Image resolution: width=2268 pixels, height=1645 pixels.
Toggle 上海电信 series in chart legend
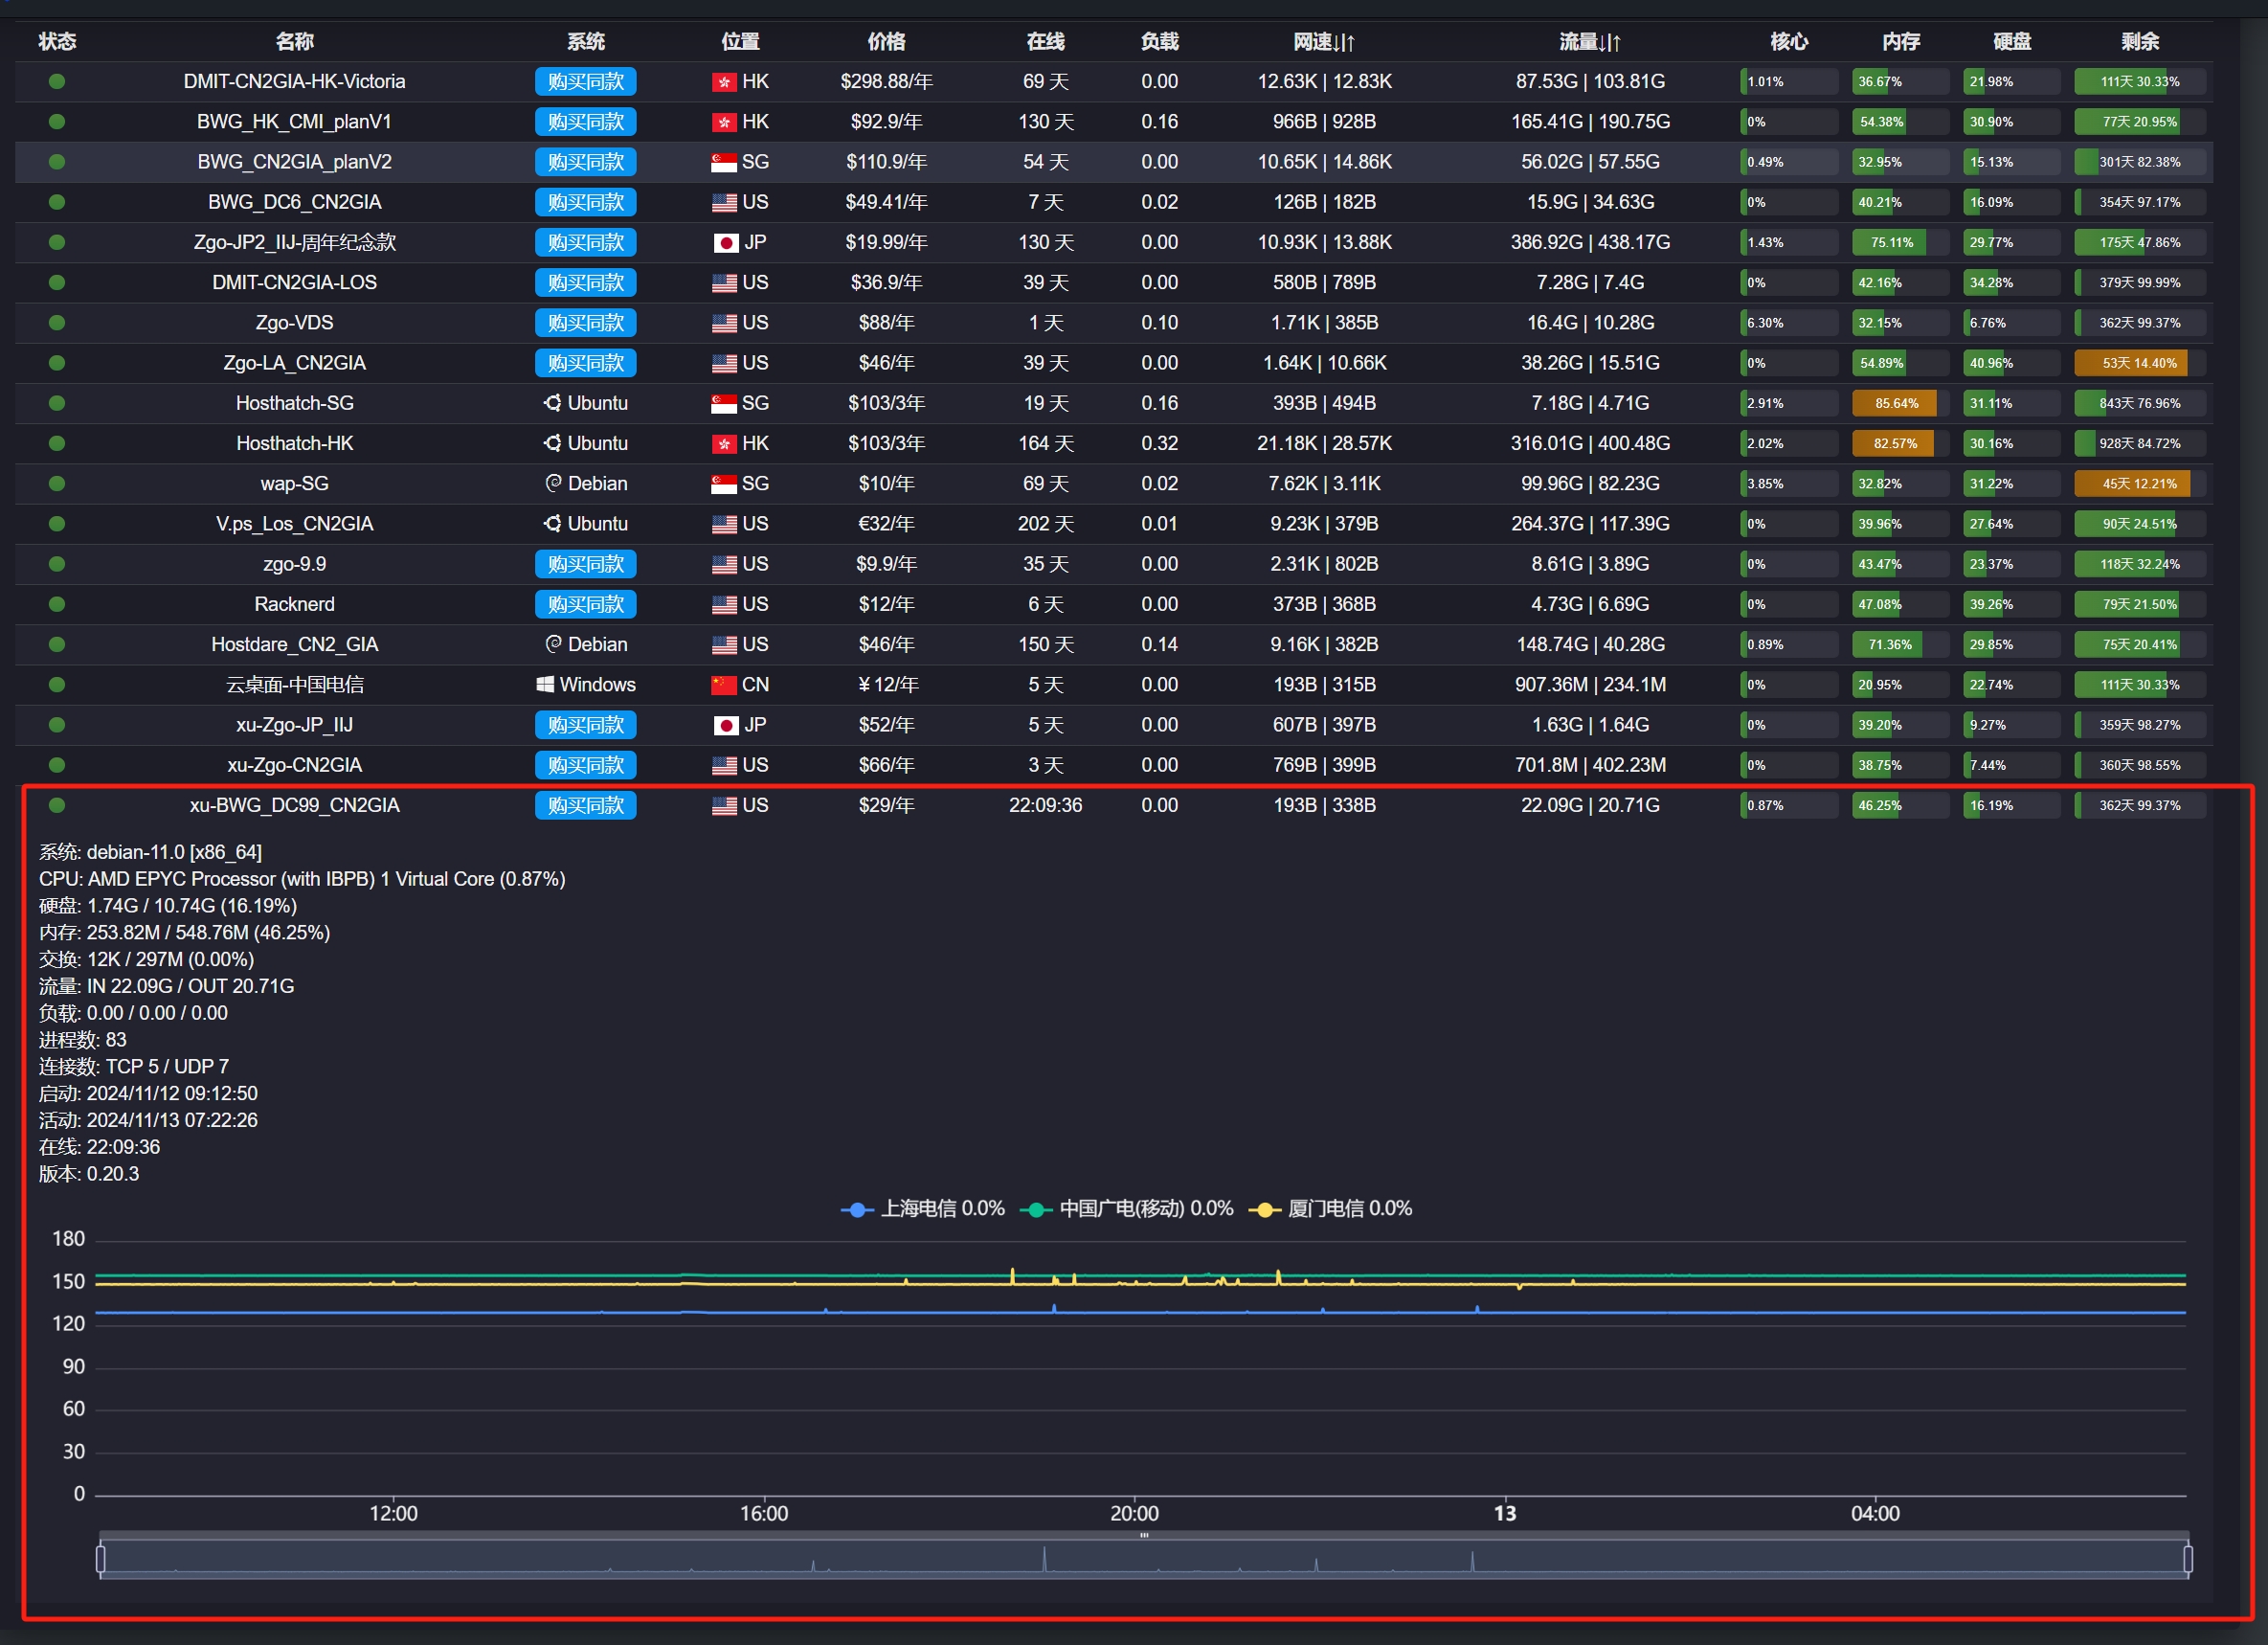(x=922, y=1208)
